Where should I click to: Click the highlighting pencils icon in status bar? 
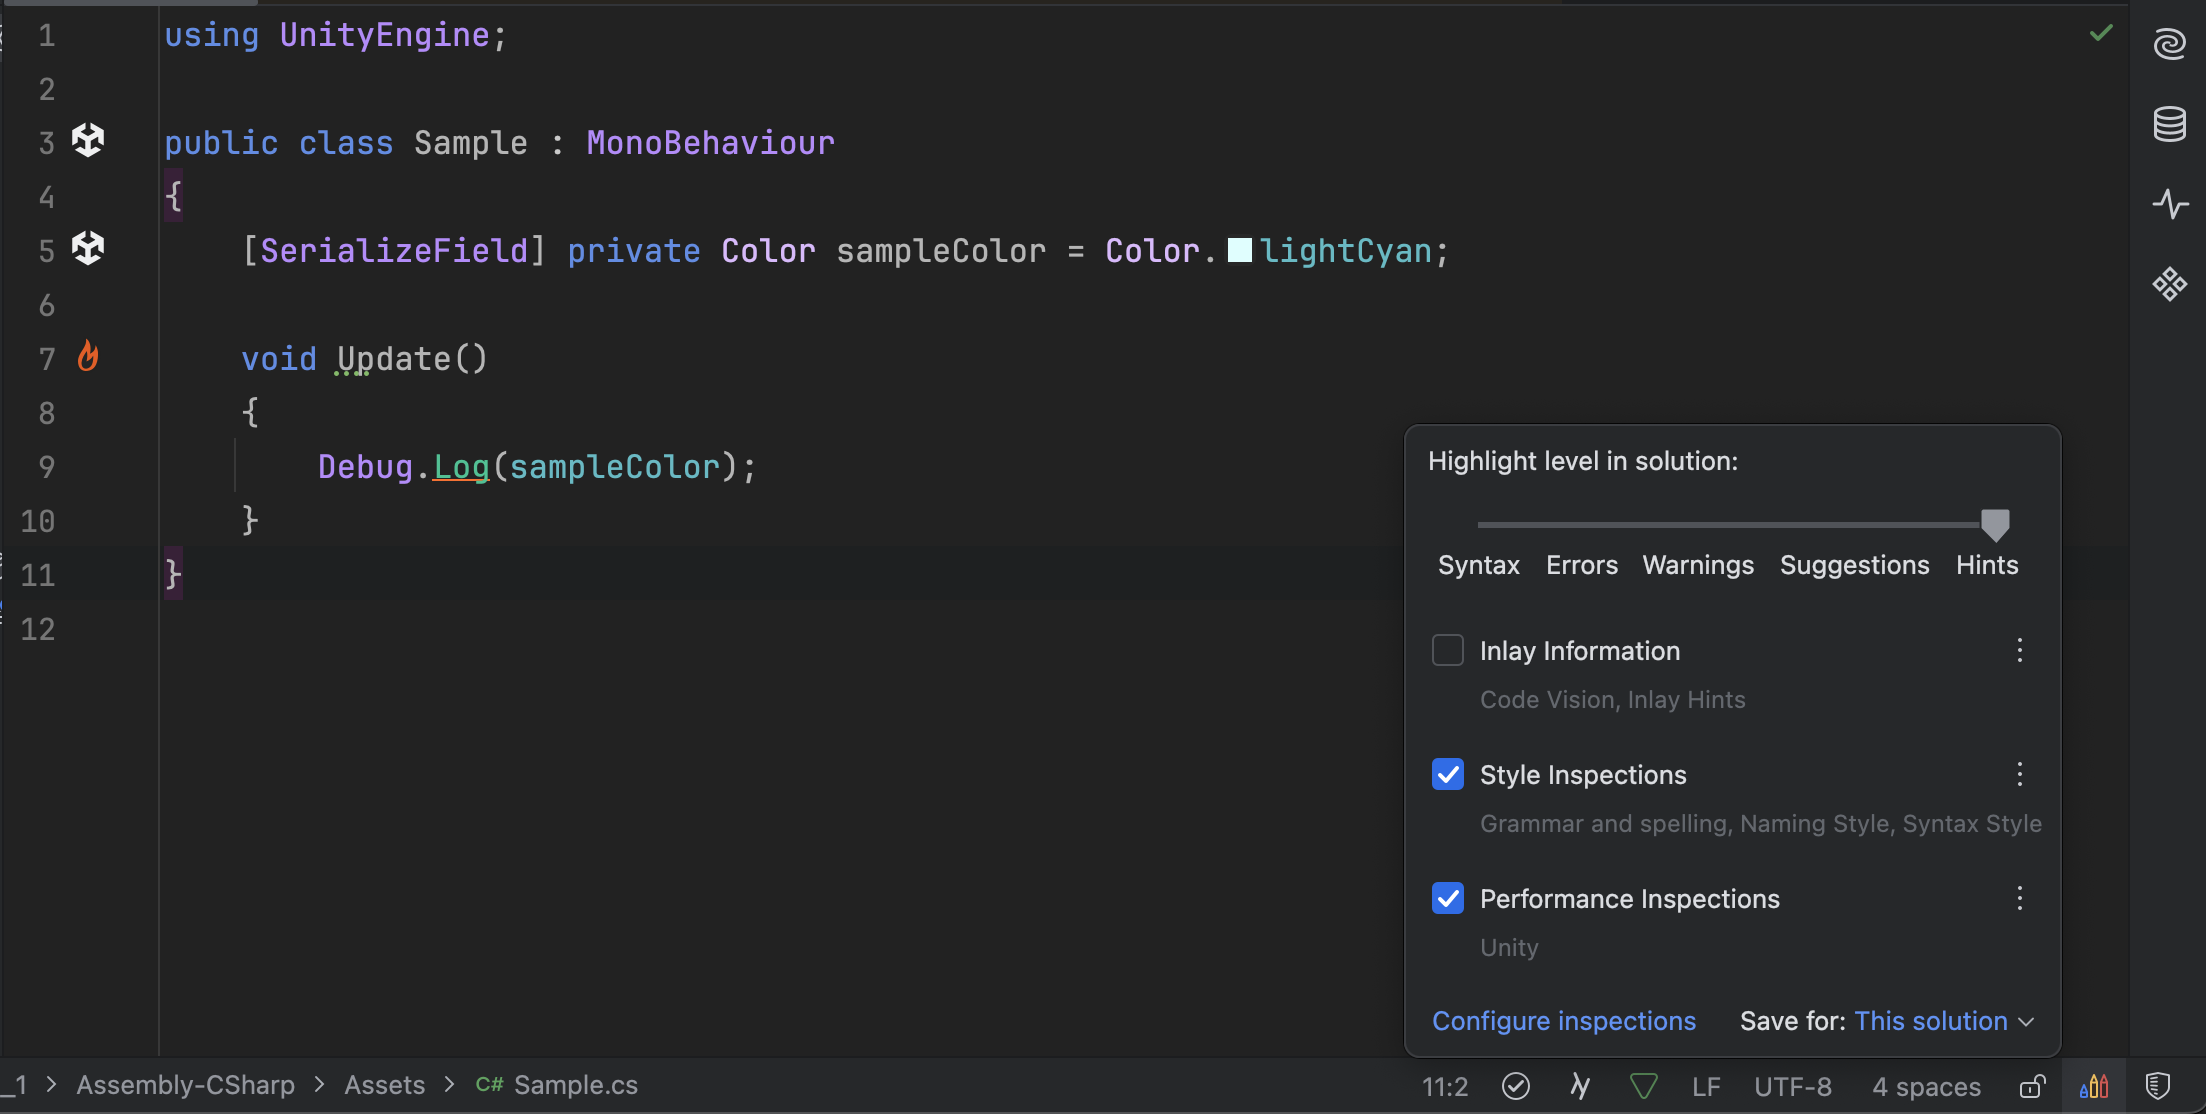[x=2093, y=1086]
